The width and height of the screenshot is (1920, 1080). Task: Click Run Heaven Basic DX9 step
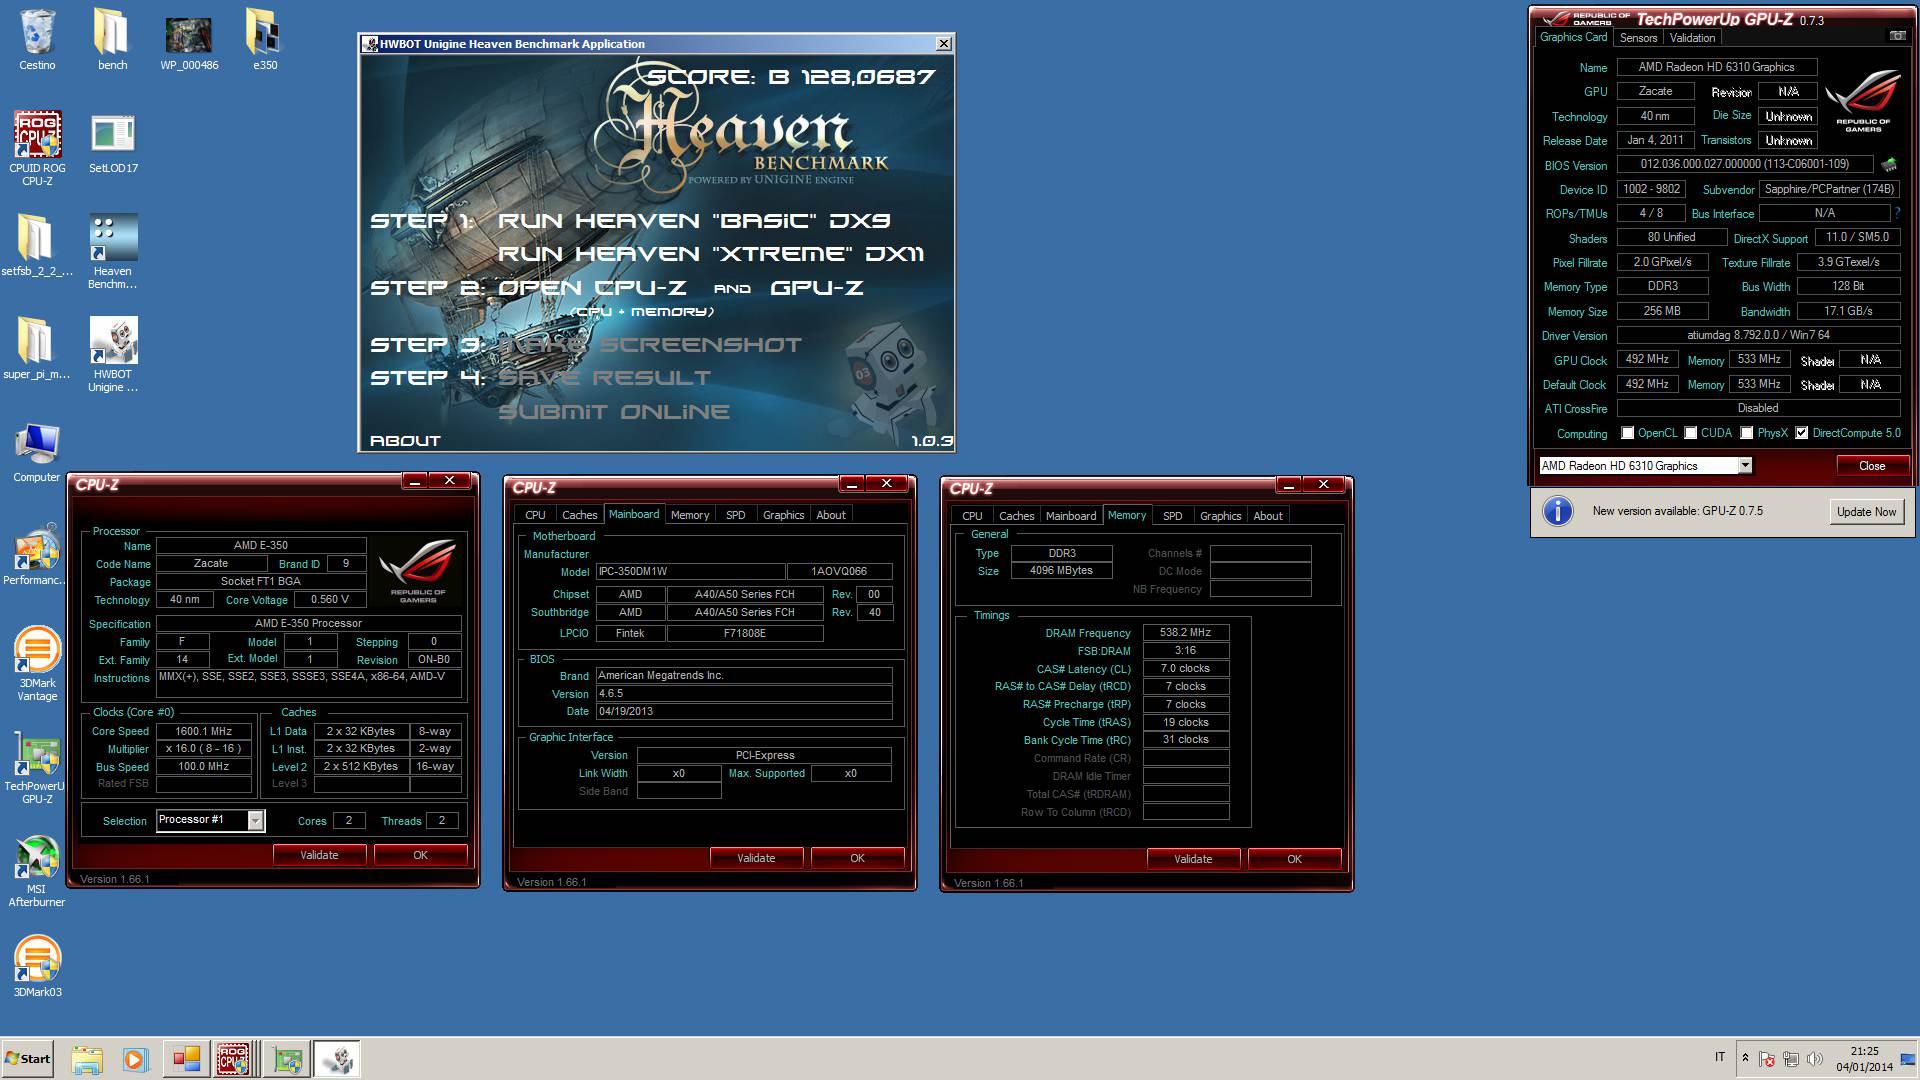tap(694, 221)
